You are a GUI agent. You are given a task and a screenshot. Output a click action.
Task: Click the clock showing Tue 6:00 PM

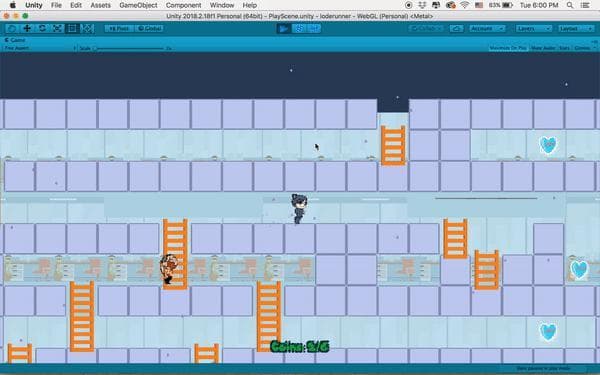[x=539, y=5]
